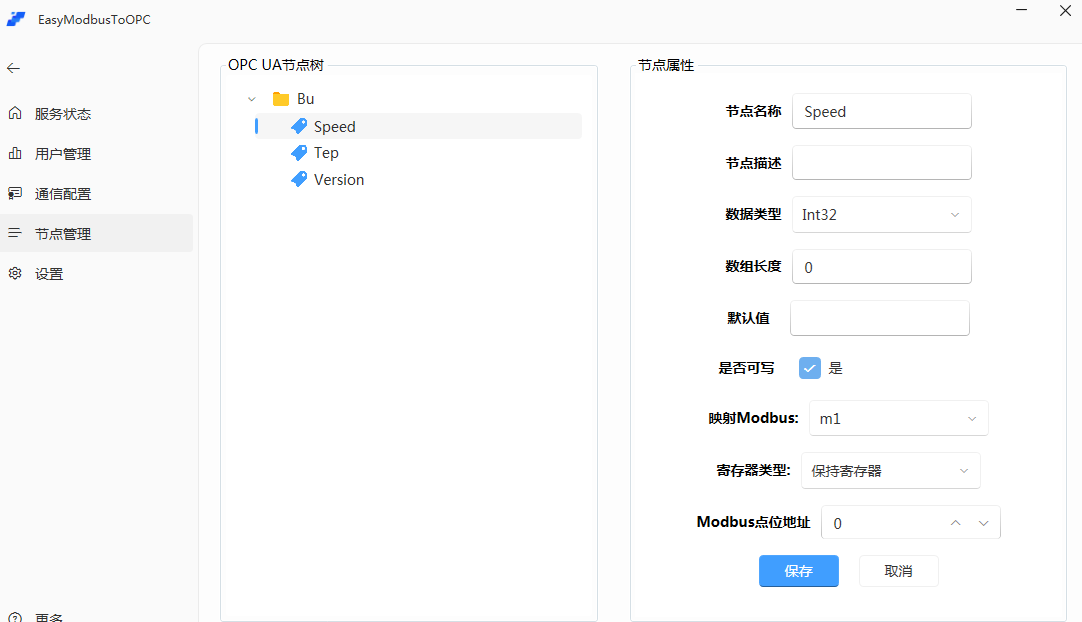Click the tag icon beside the Version node
Viewport: 1082px width, 622px height.
(x=300, y=179)
